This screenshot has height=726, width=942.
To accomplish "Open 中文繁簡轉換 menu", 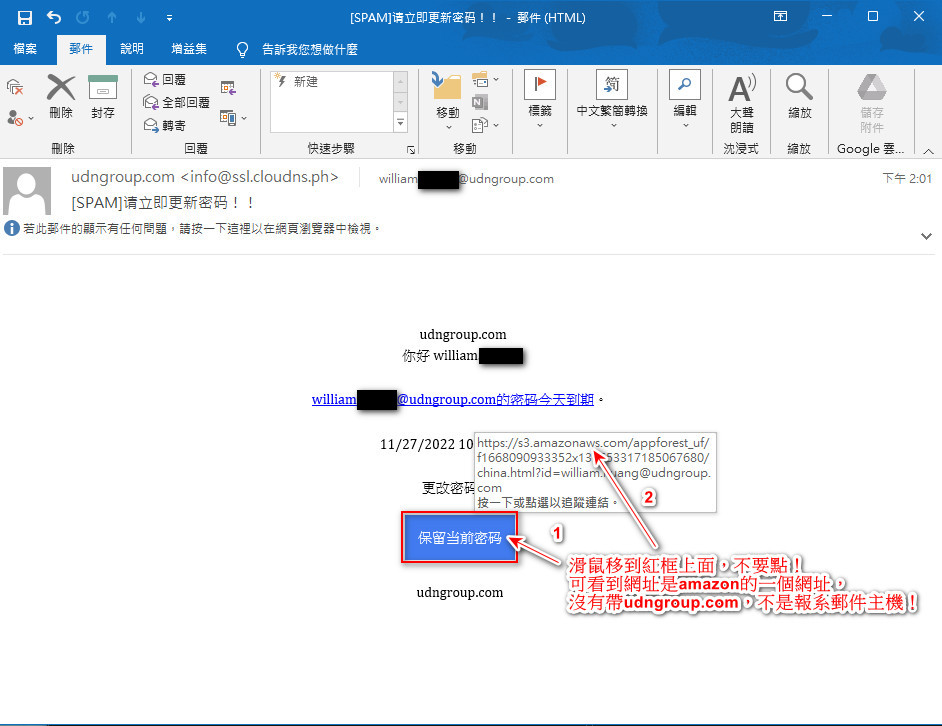I will [612, 100].
